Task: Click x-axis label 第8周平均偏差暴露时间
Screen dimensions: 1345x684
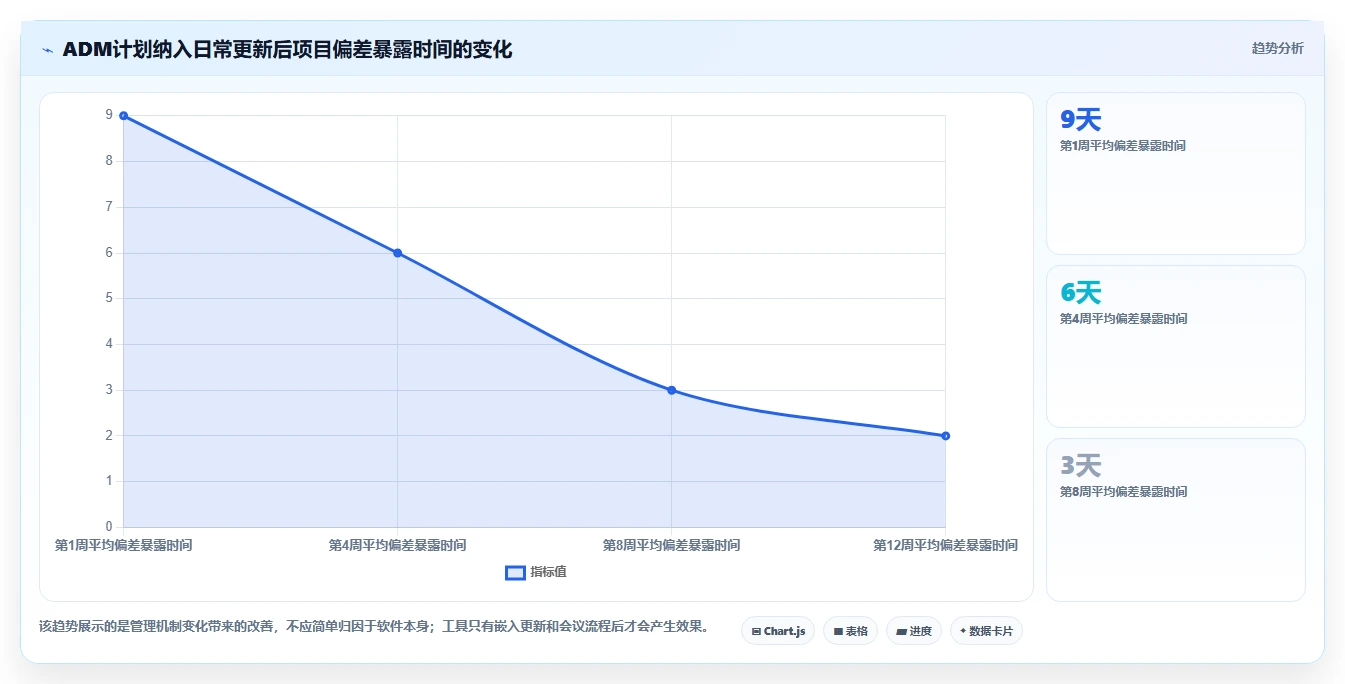Action: [x=671, y=545]
